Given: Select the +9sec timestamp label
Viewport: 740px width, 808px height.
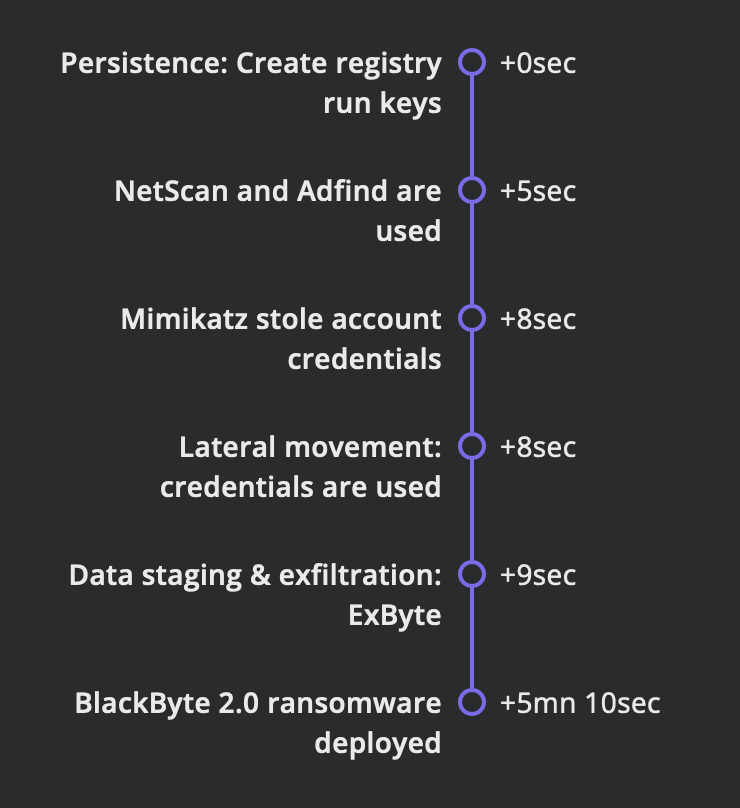Looking at the screenshot, I should point(537,575).
